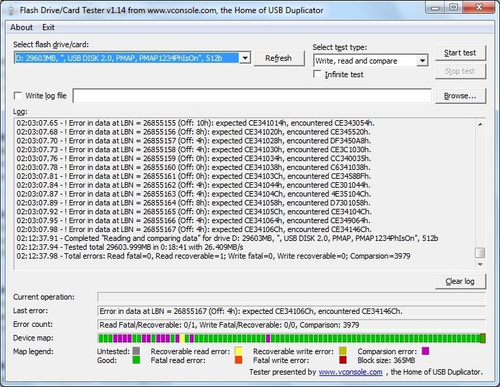Viewport: 500px width, 387px height.
Task: Click the Start test button
Action: (460, 53)
